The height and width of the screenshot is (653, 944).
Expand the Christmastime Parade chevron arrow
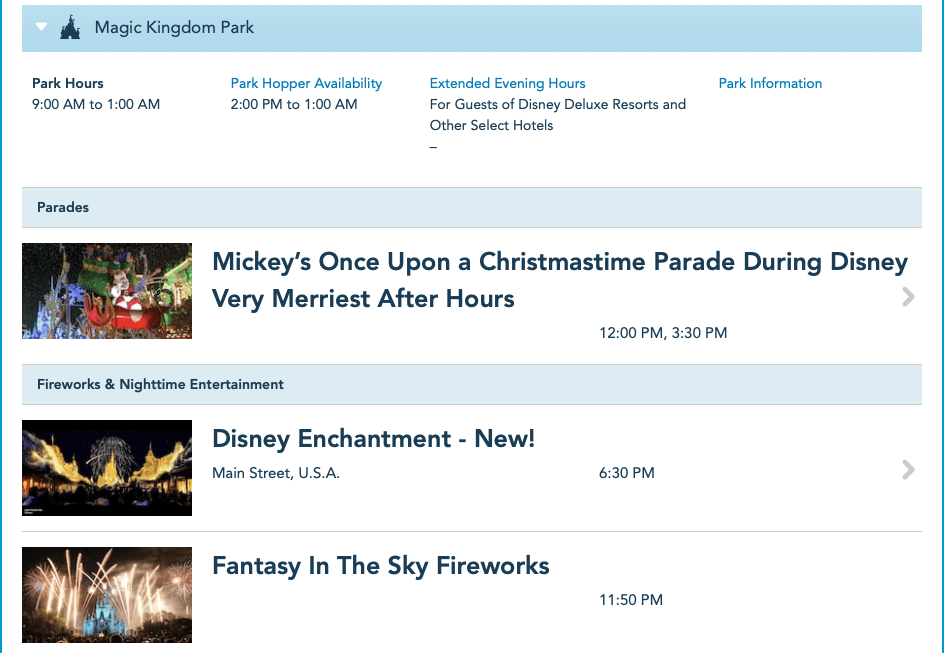[908, 296]
